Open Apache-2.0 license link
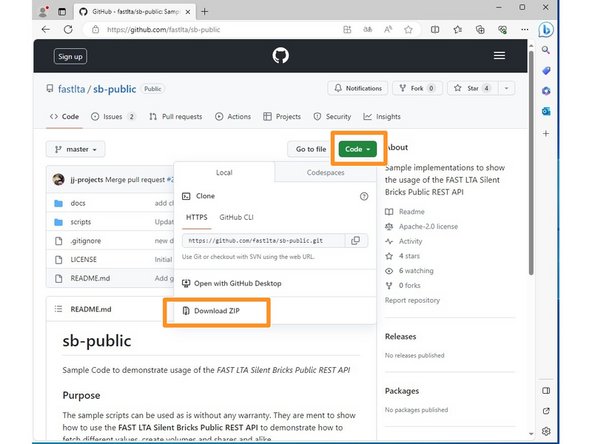This screenshot has width=592, height=444. tap(428, 227)
